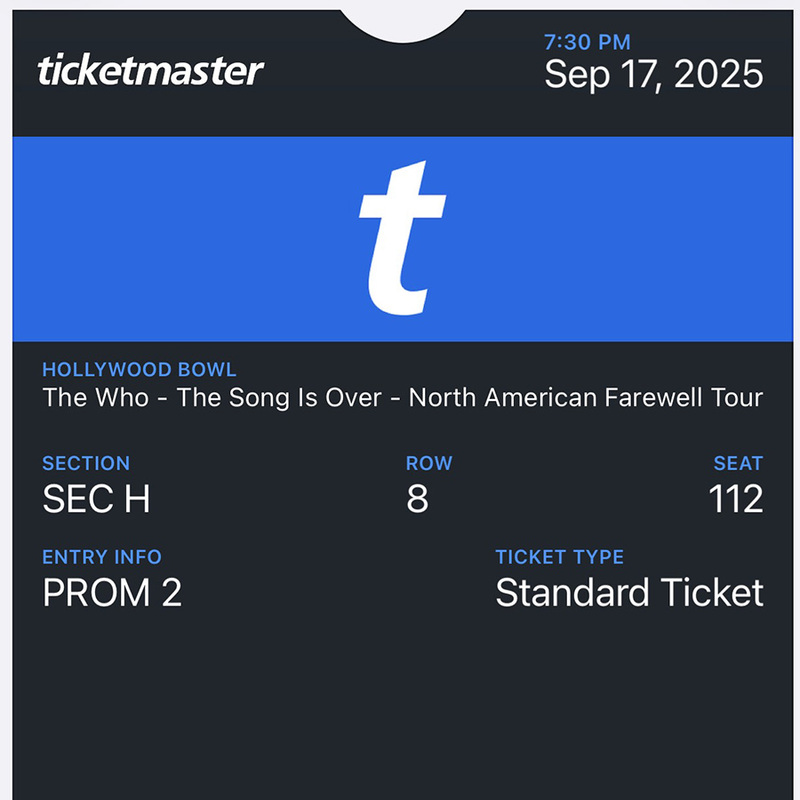The height and width of the screenshot is (800, 800).
Task: Select the SEC H section value
Action: pos(96,498)
